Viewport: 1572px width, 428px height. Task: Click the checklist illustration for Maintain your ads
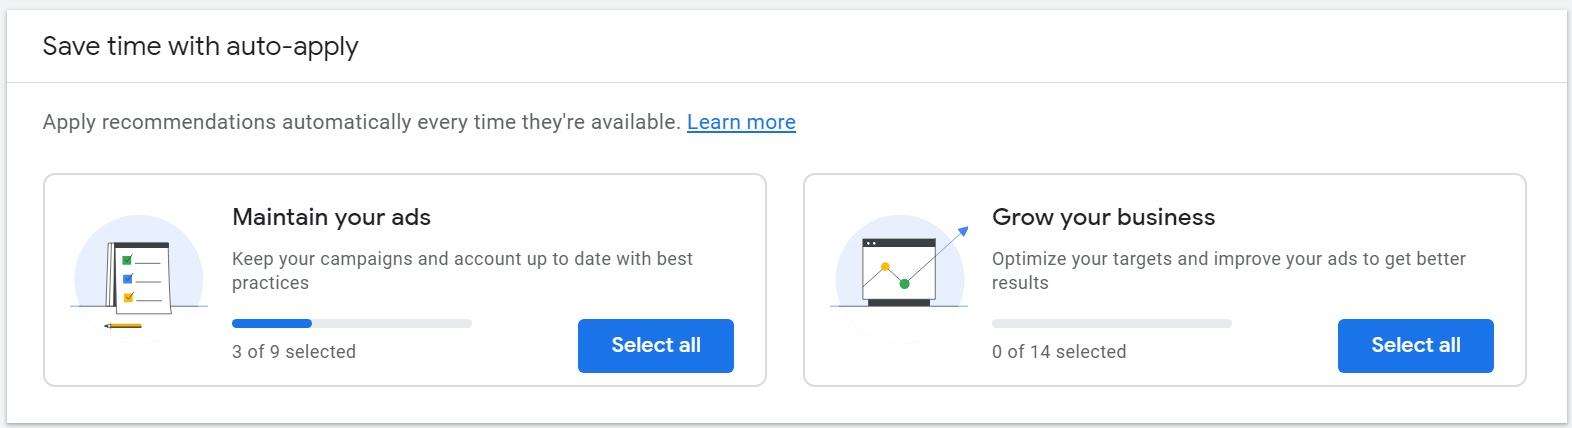(x=139, y=278)
